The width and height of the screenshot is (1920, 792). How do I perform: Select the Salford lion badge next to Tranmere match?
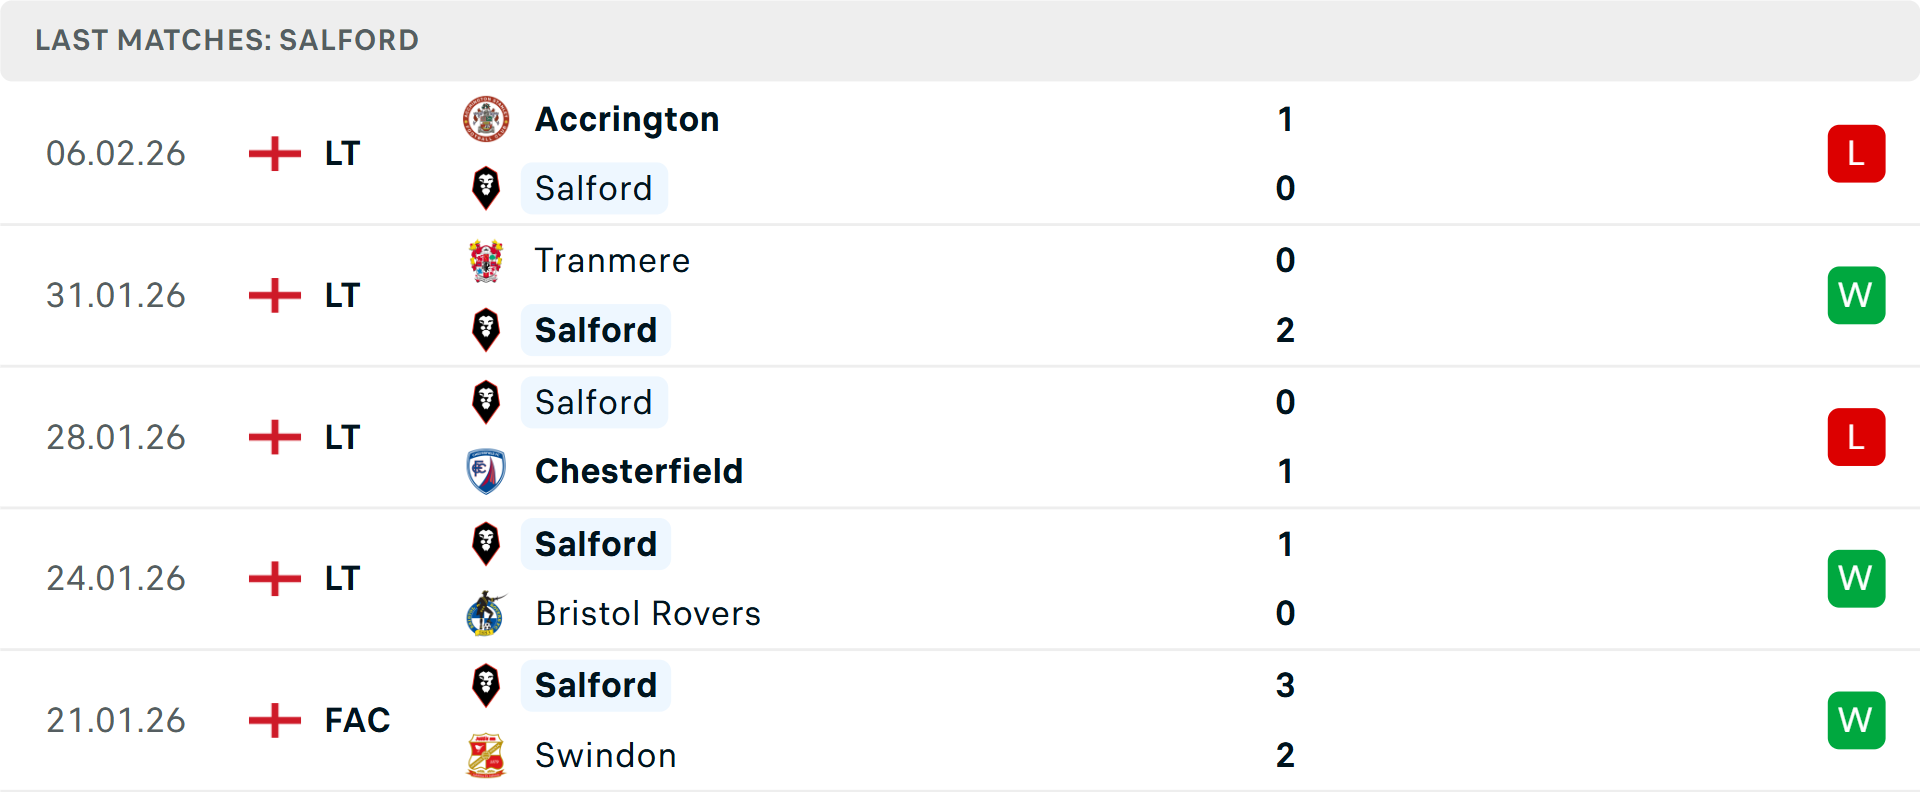tap(486, 330)
